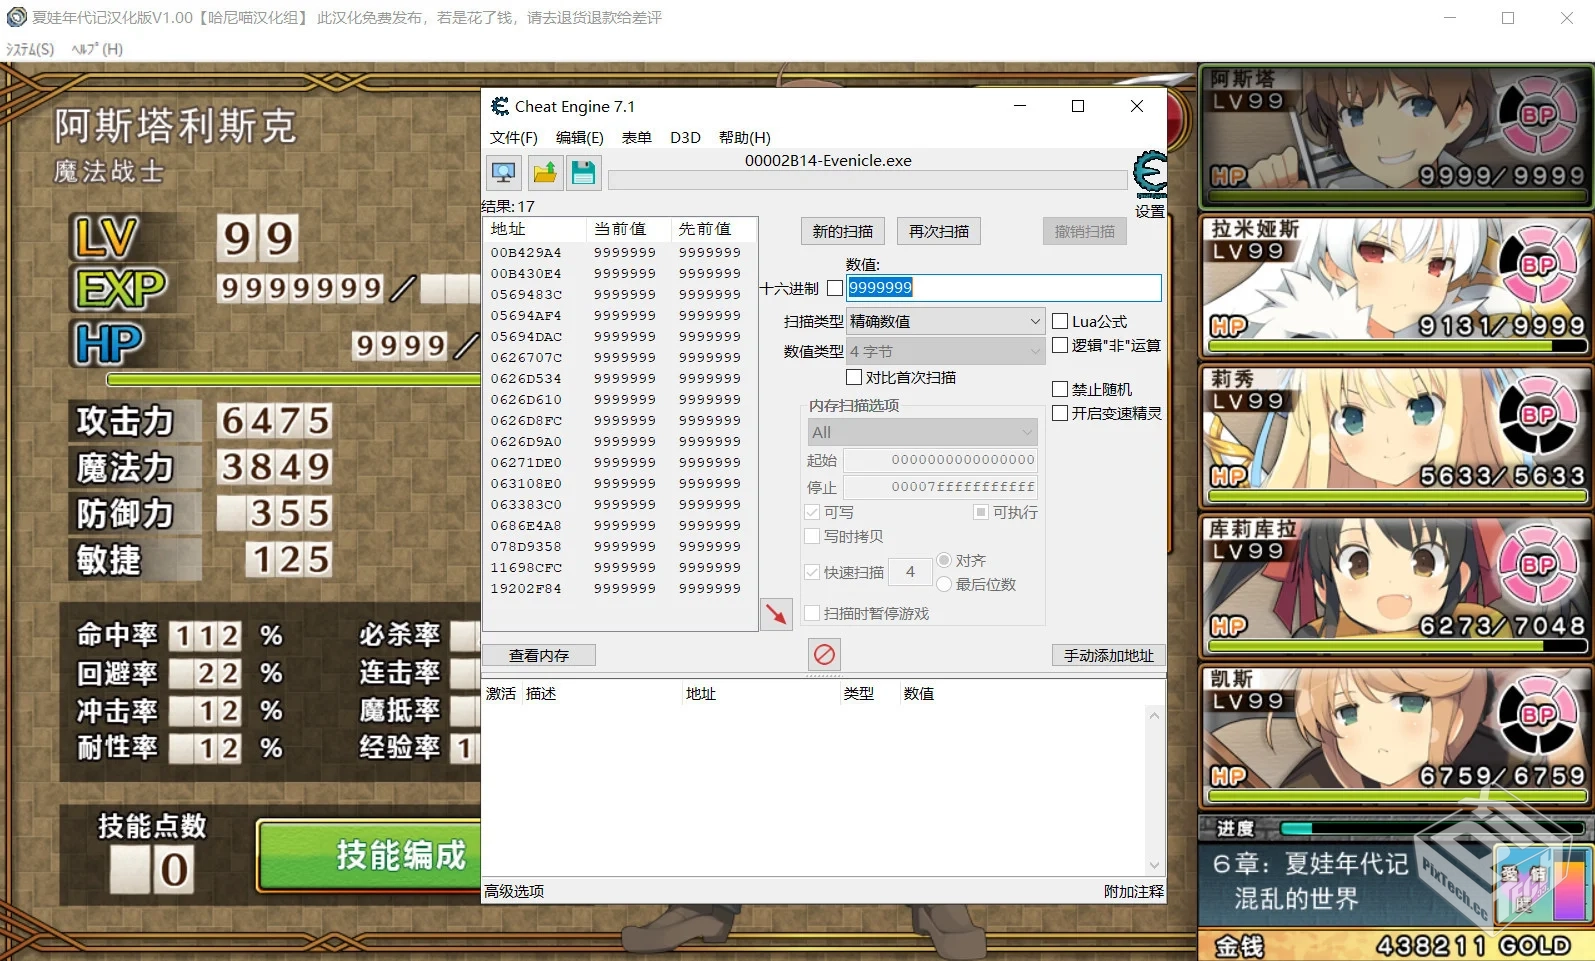Click 凯斯 BP gauge icon

[x=1537, y=715]
